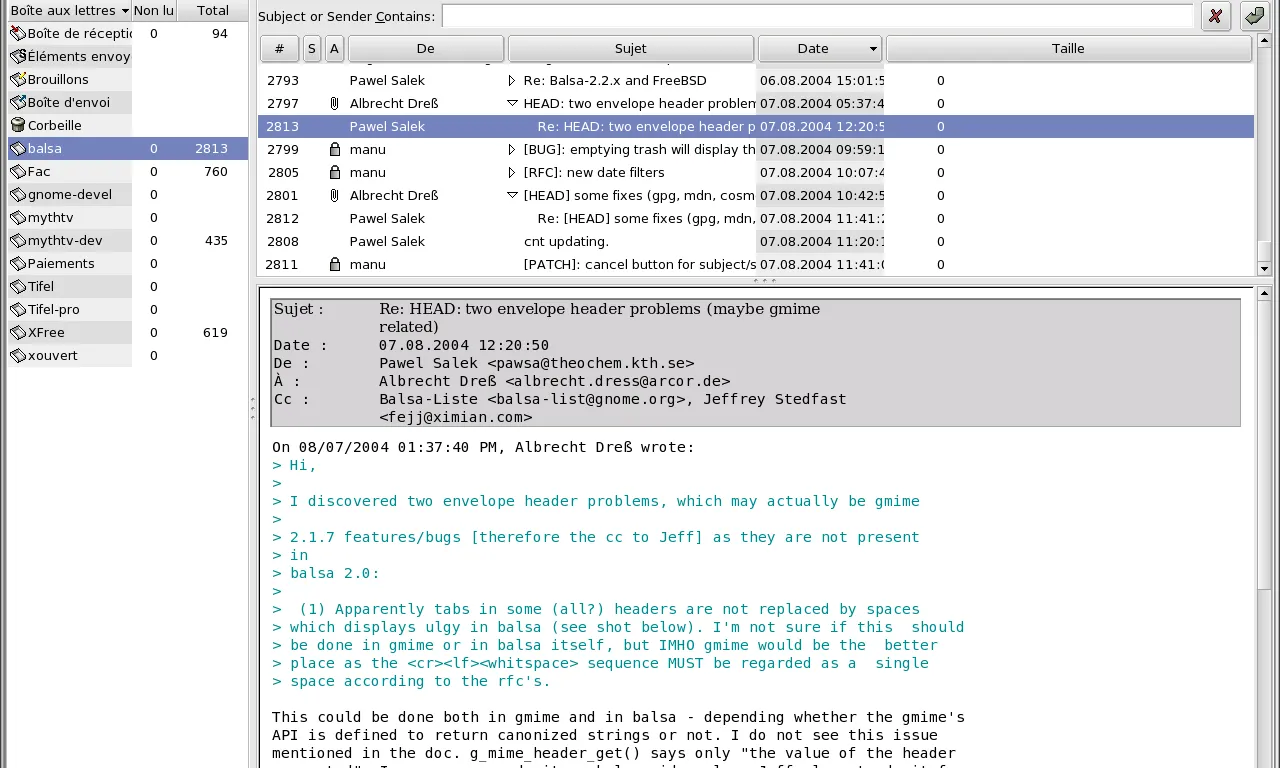Open the Tifel-pro mailbox icon
Image resolution: width=1280 pixels, height=768 pixels.
click(x=18, y=309)
